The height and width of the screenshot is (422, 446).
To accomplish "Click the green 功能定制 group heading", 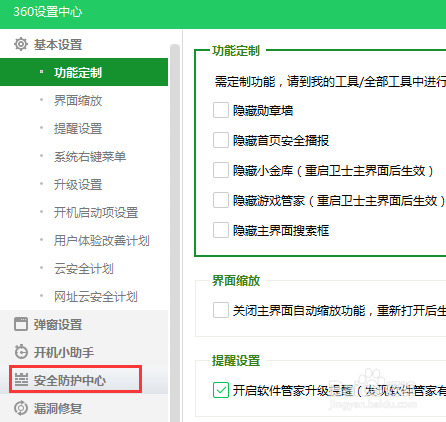I will pos(236,51).
